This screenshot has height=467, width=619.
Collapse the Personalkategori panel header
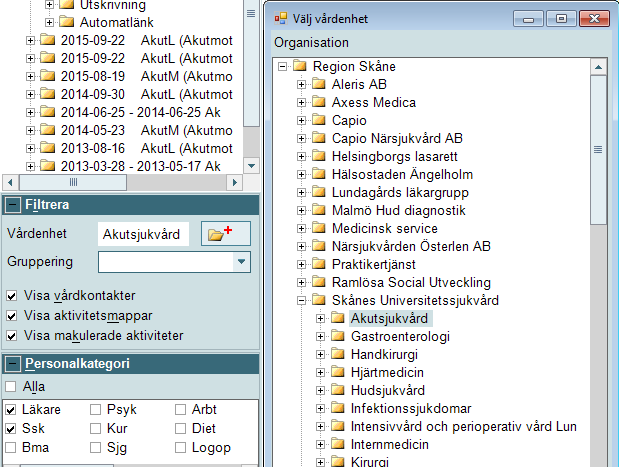[13, 364]
